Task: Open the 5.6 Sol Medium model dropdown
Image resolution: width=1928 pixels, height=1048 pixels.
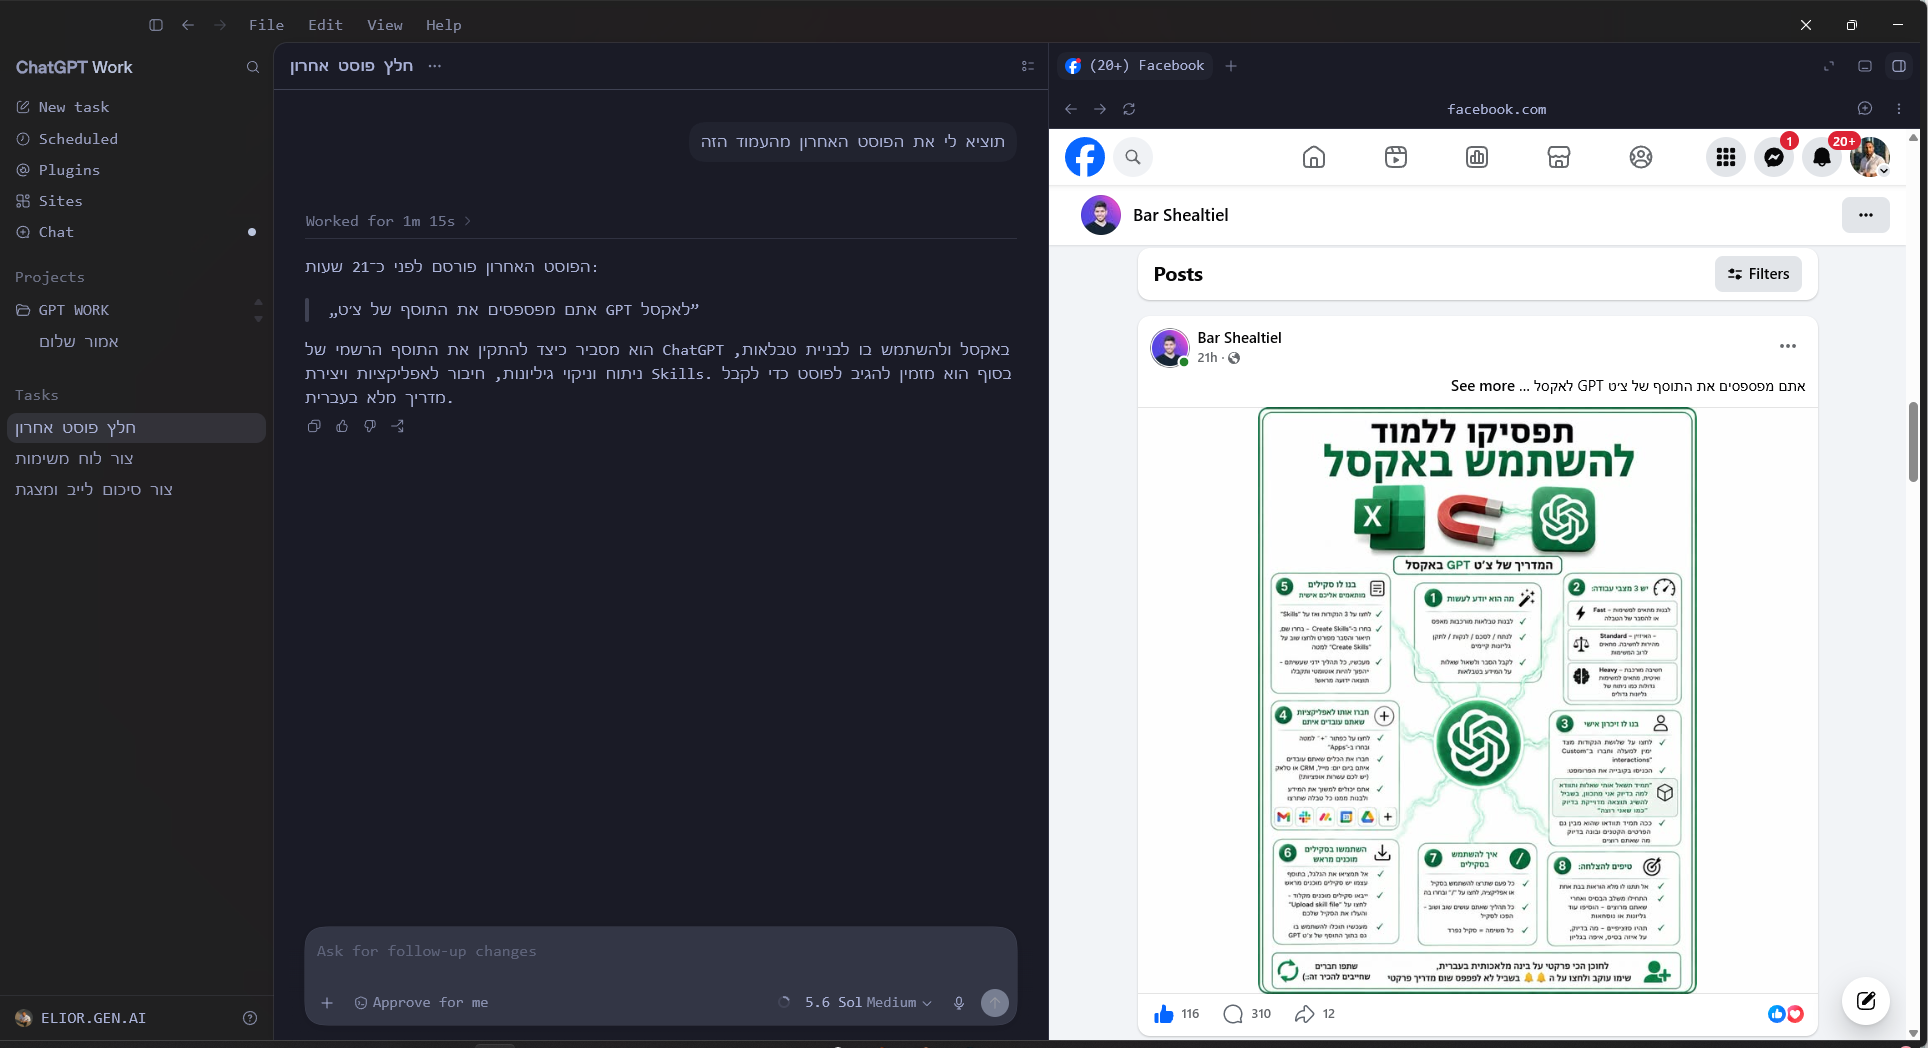Action: pos(868,1003)
